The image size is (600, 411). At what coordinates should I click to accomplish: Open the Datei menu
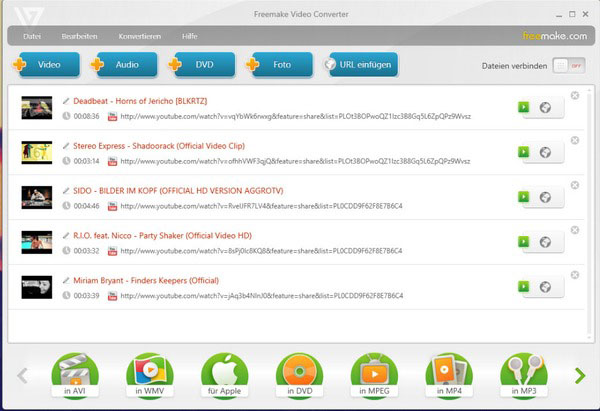32,36
